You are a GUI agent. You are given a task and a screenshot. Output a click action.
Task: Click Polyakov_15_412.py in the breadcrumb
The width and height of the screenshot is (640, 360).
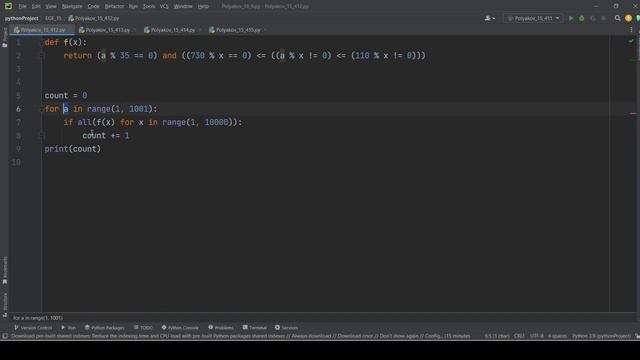click(x=93, y=18)
